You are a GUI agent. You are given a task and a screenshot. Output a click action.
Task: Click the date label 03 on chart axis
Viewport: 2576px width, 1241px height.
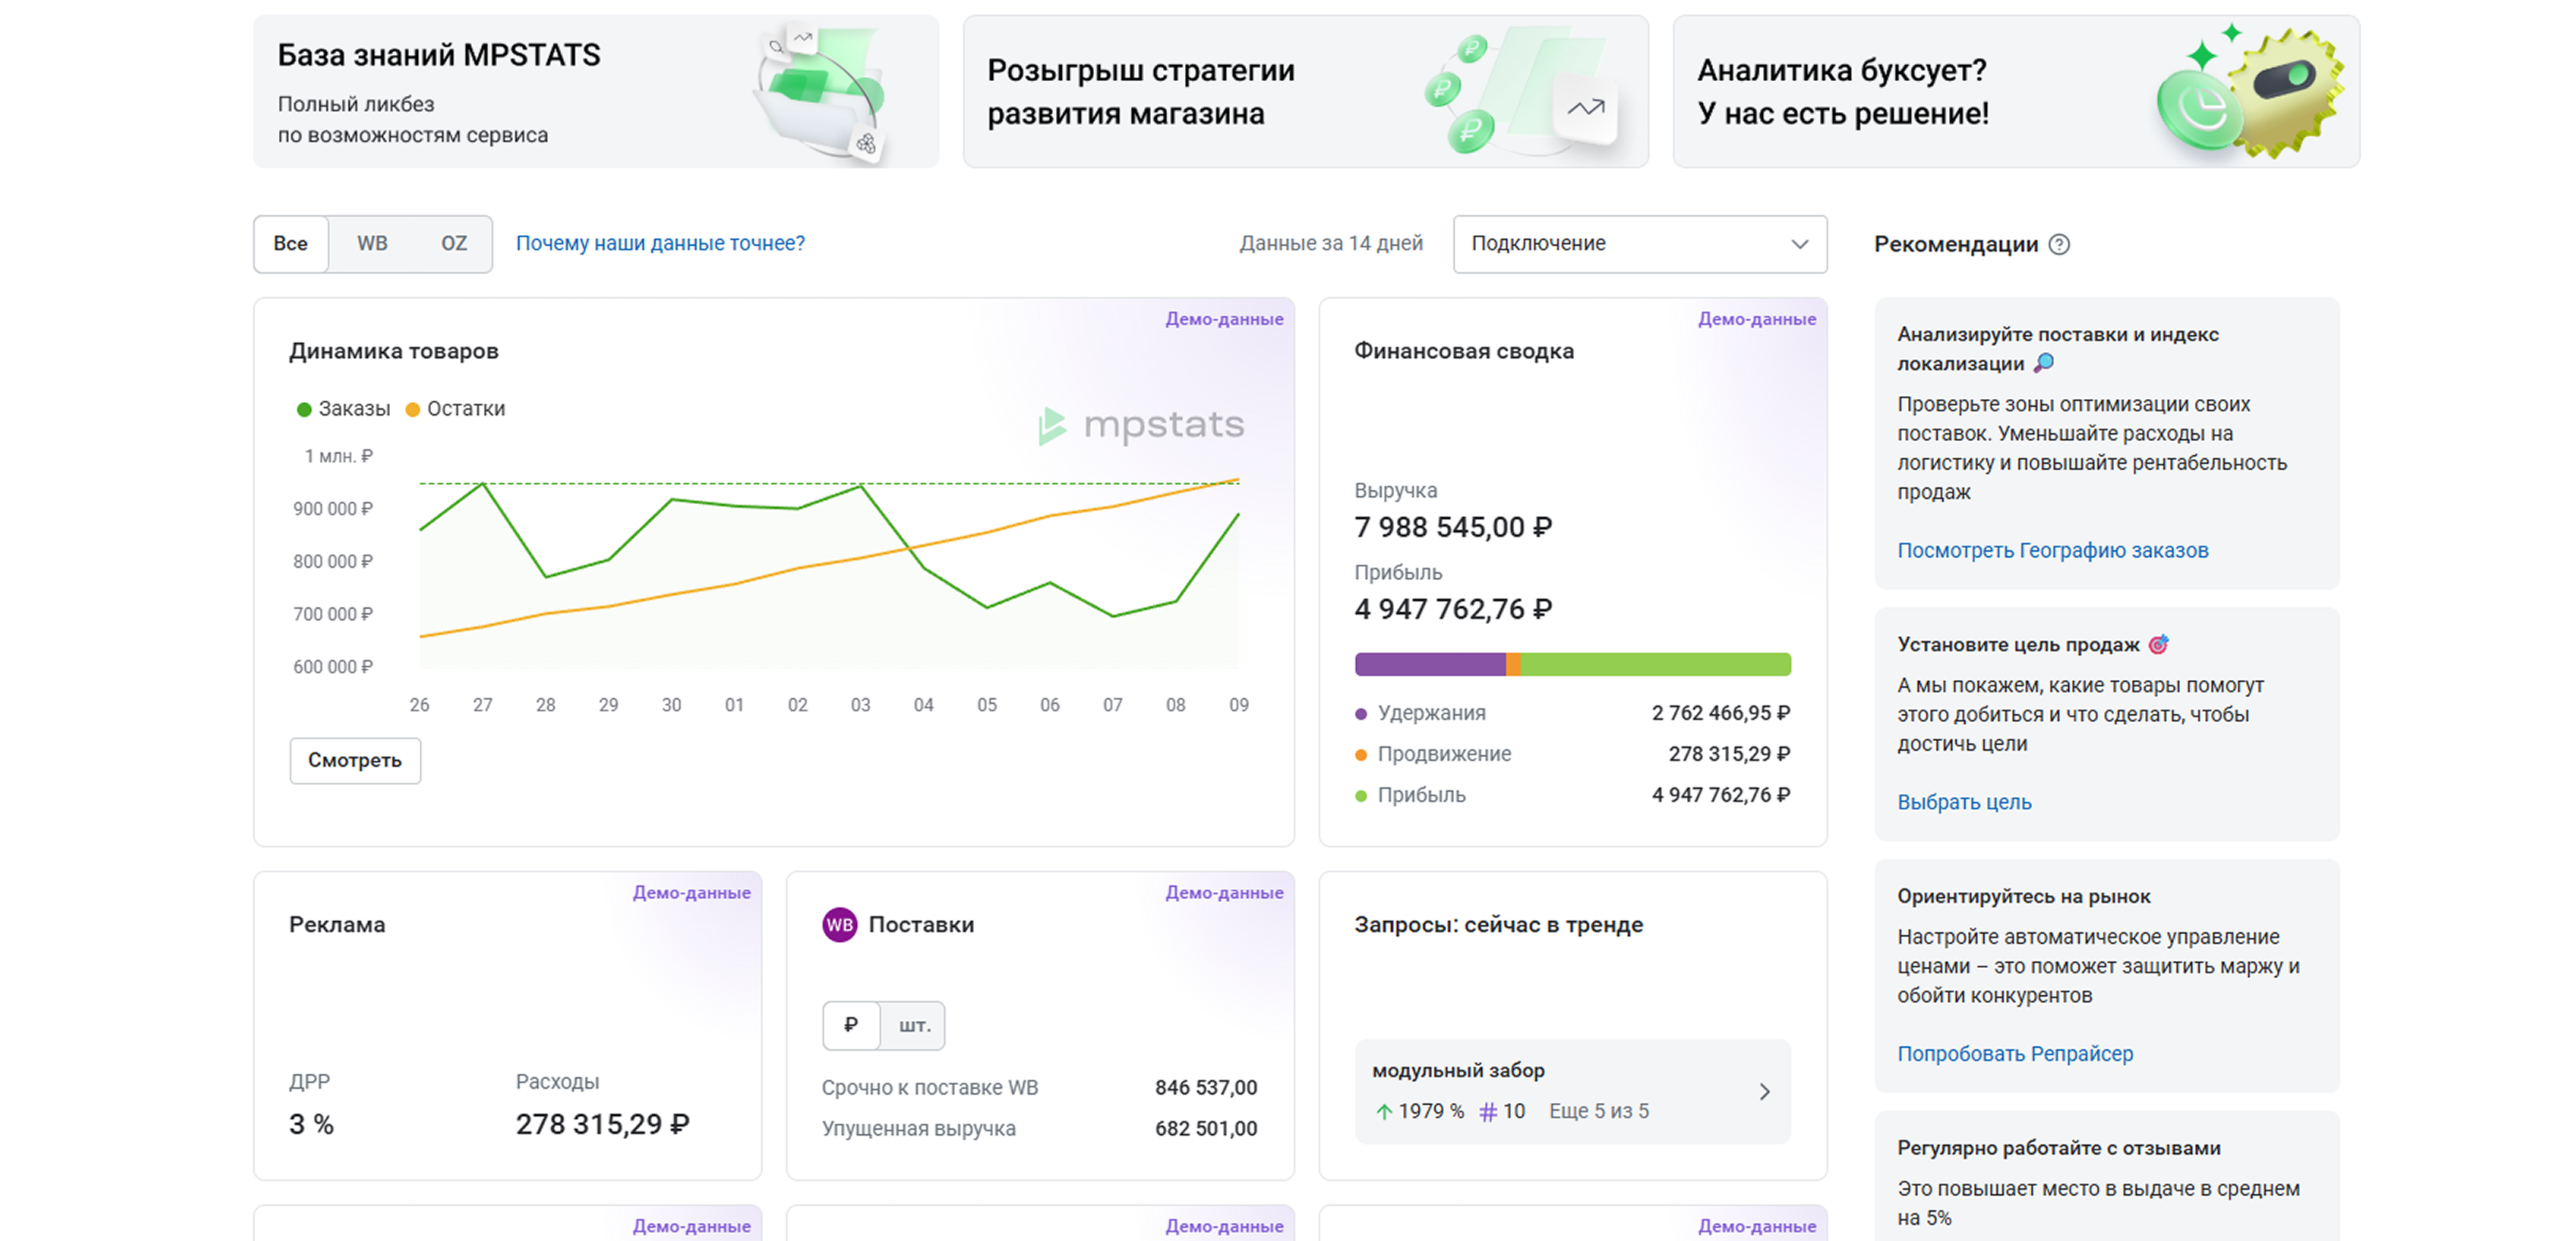[x=860, y=705]
